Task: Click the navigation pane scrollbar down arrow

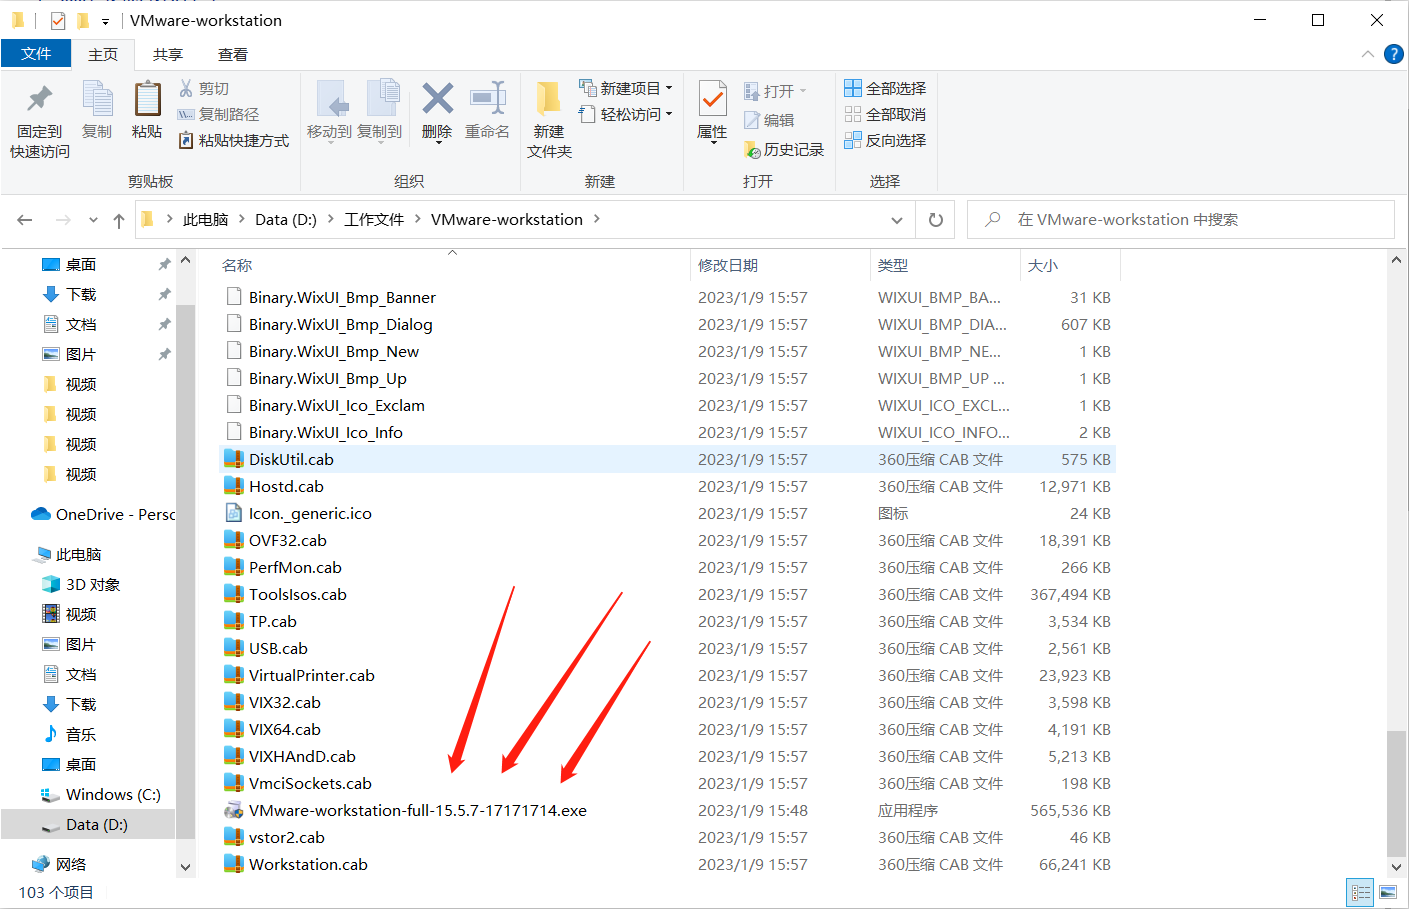Action: click(x=185, y=867)
